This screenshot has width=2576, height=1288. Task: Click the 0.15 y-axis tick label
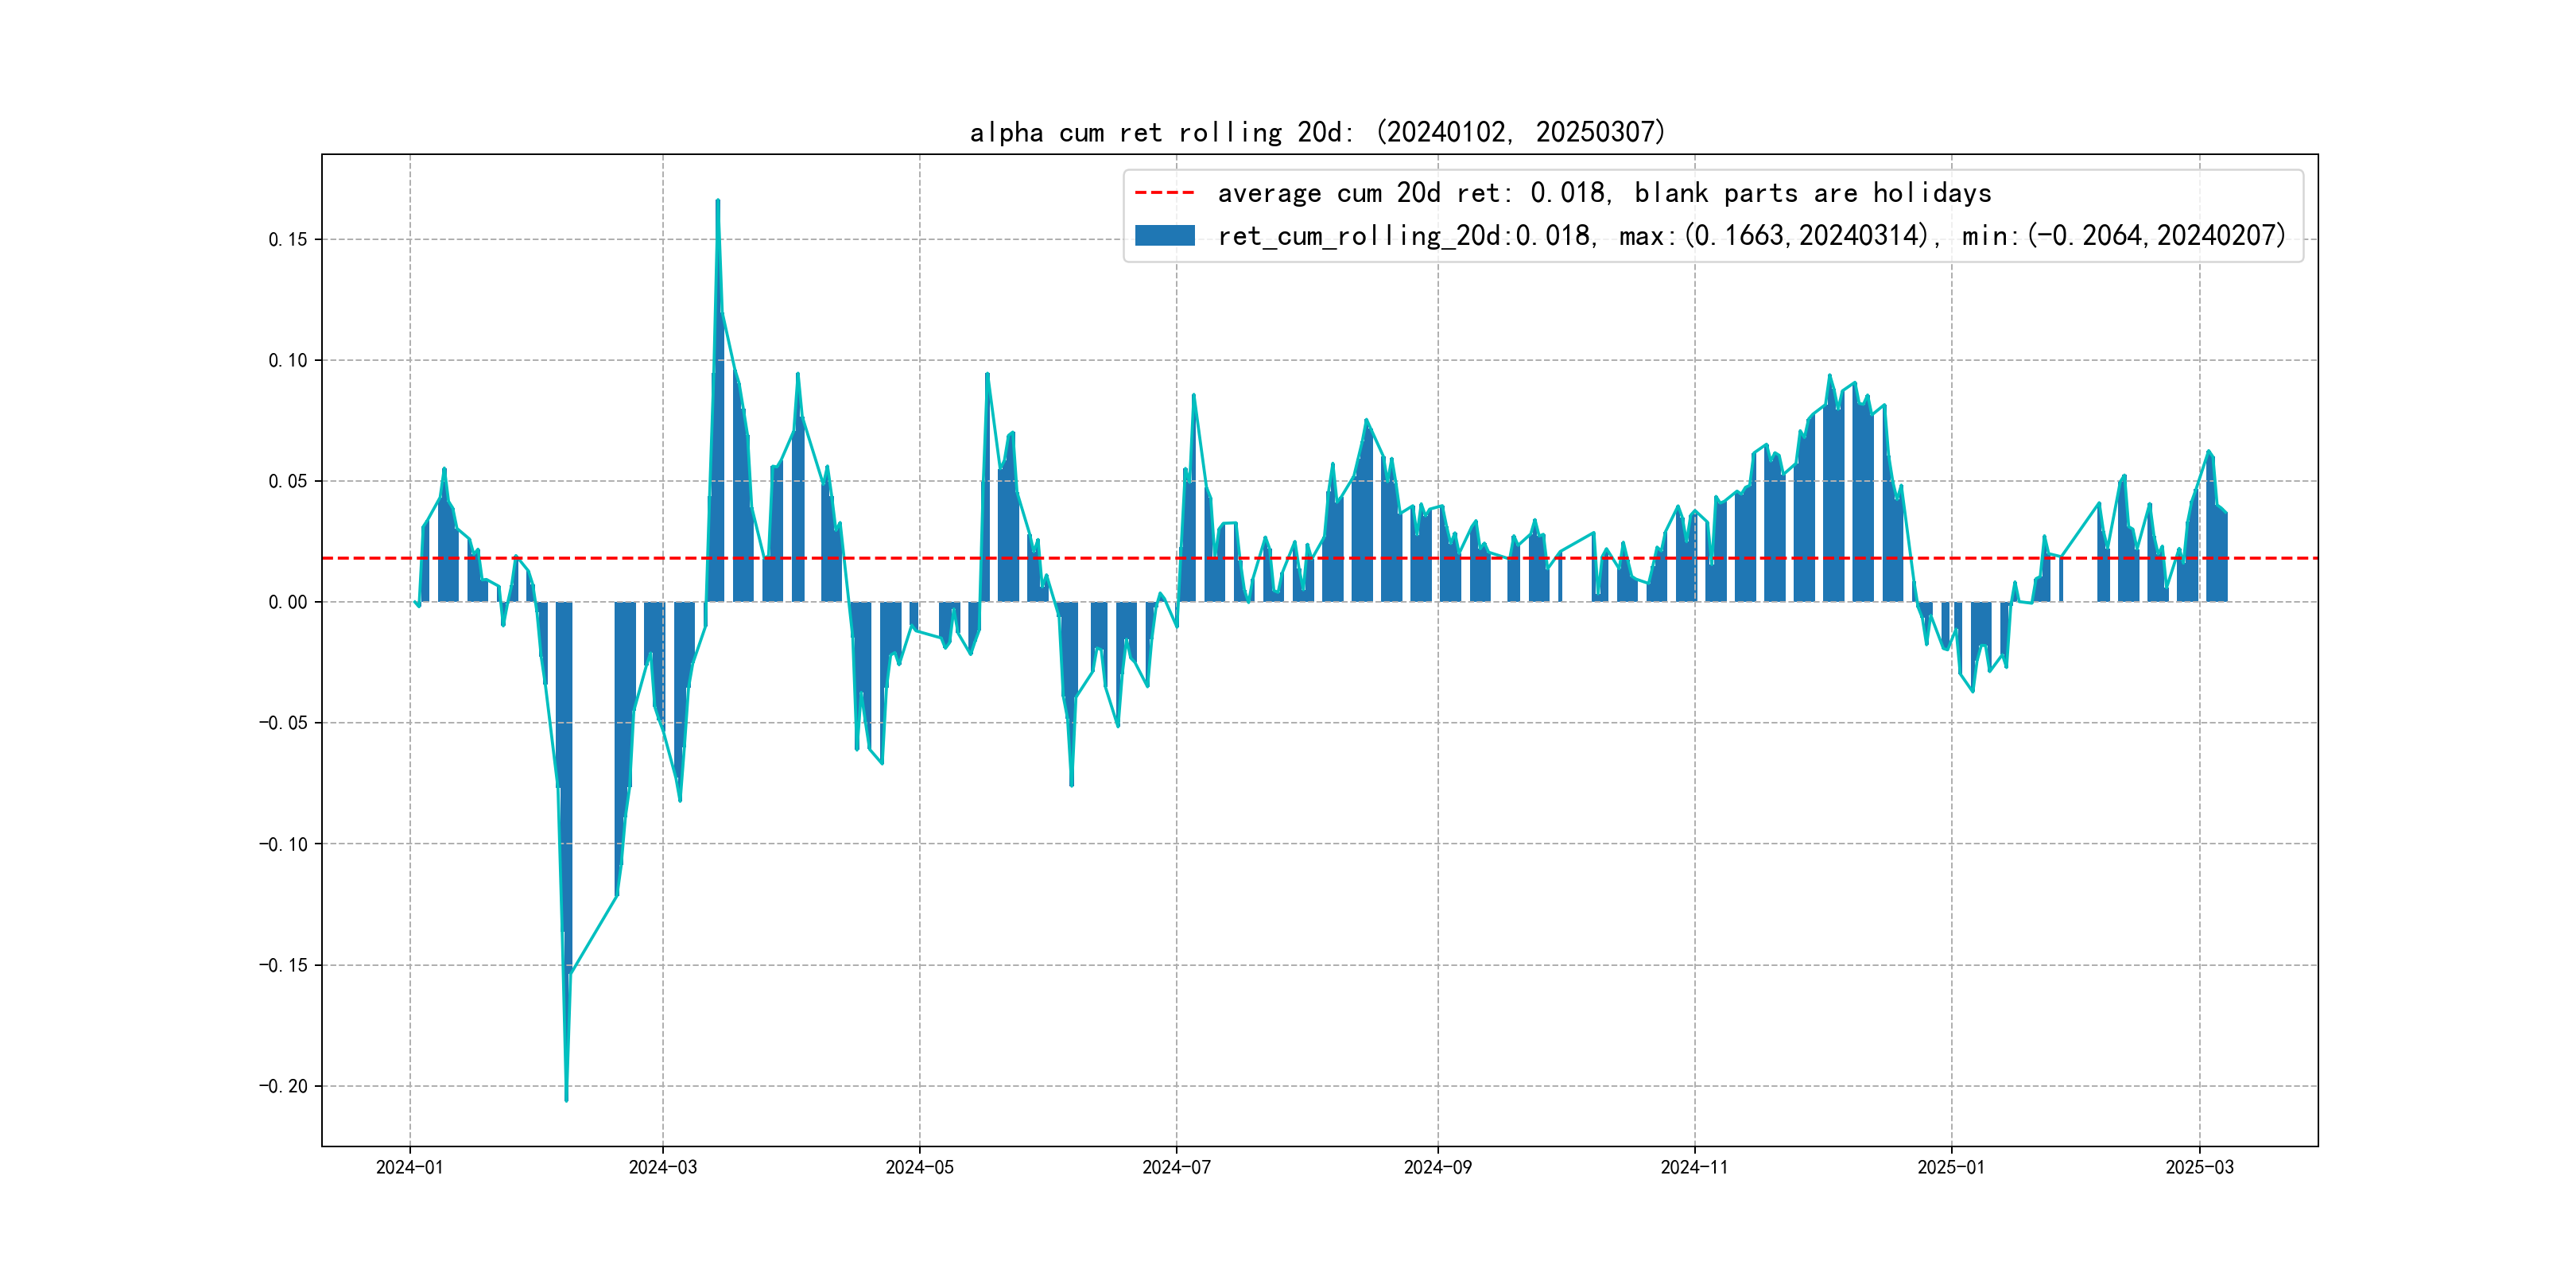pos(288,239)
